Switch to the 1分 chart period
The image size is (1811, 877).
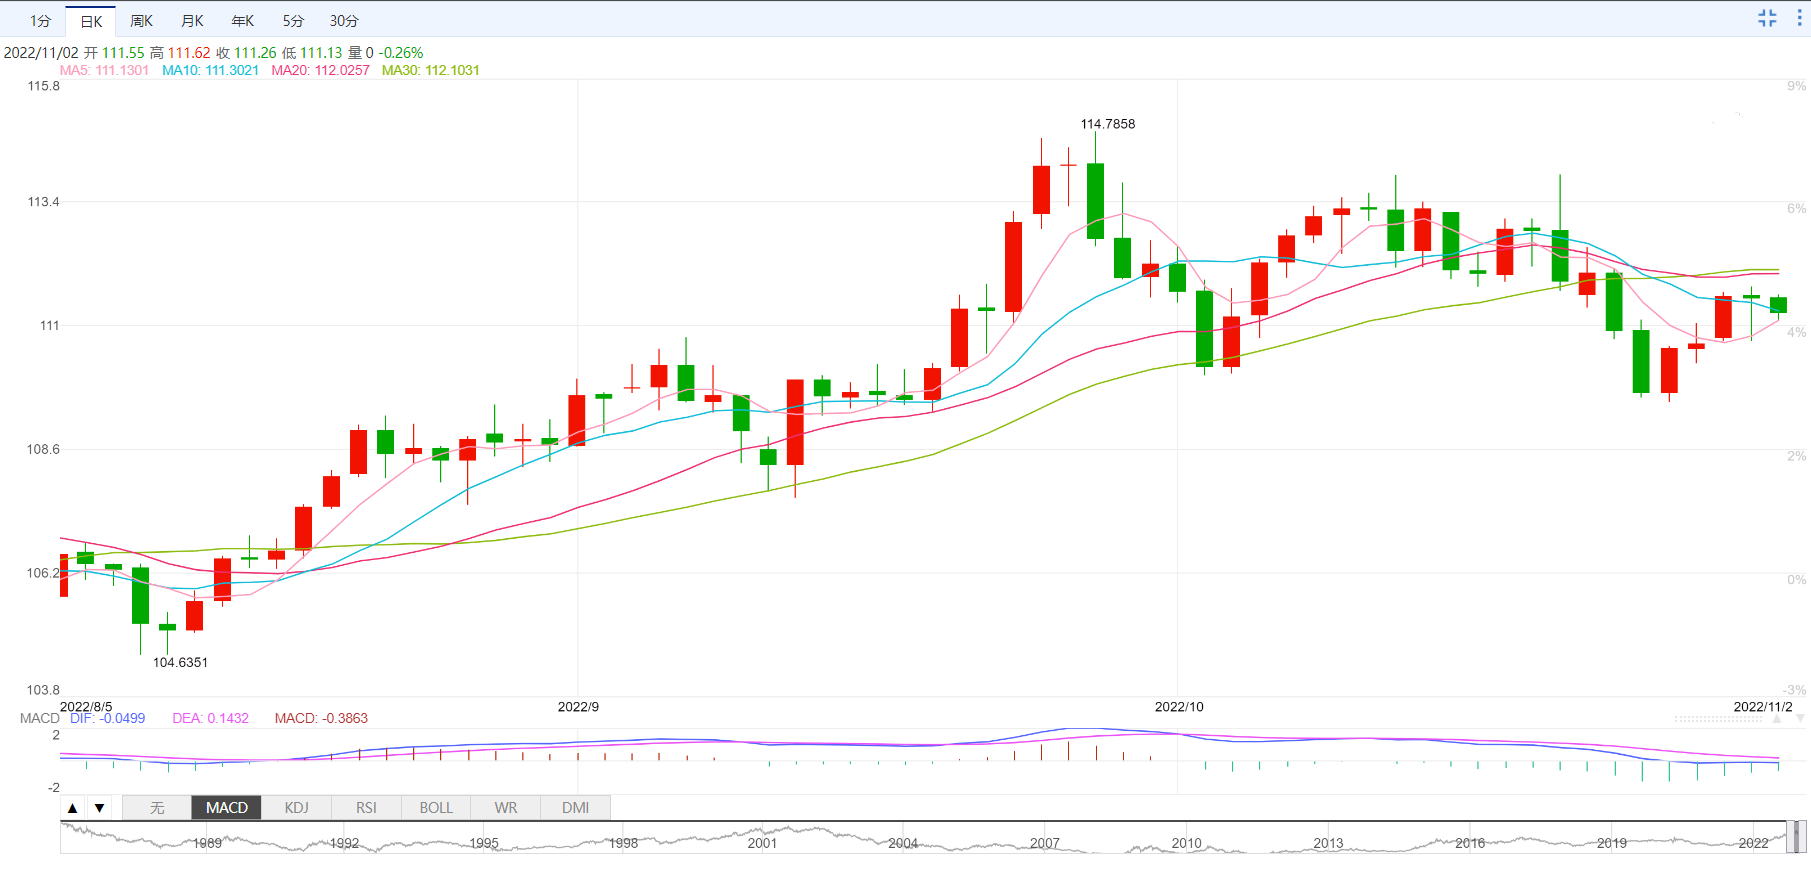[x=40, y=21]
